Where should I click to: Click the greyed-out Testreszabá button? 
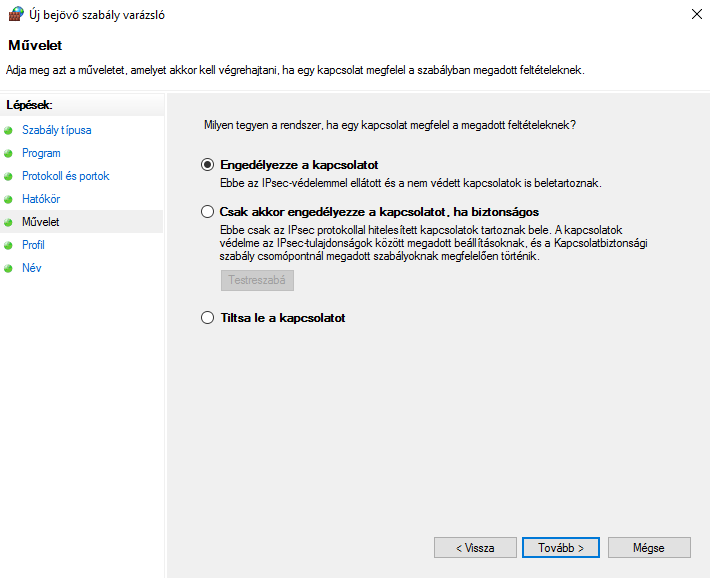point(257,280)
